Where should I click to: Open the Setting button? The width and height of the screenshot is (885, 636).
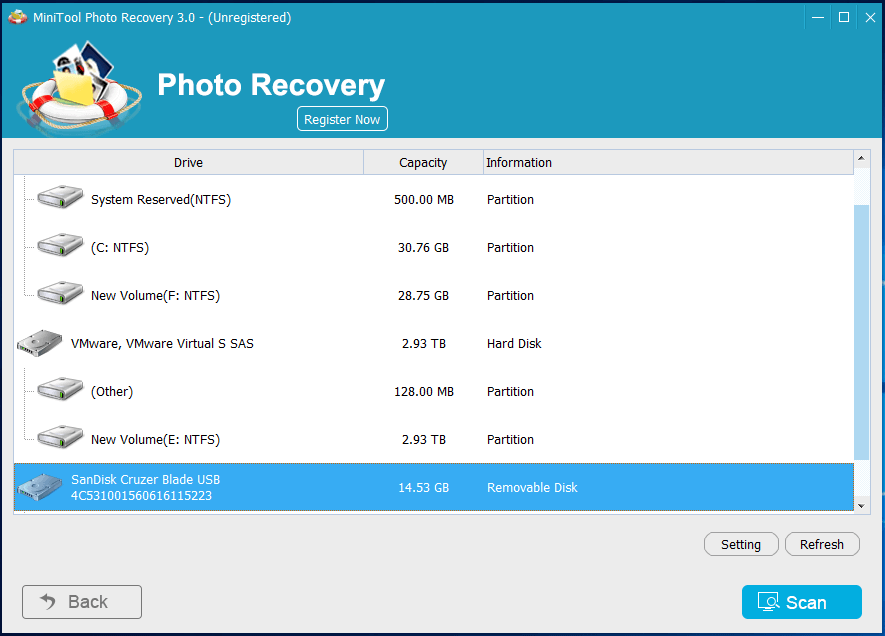point(741,545)
